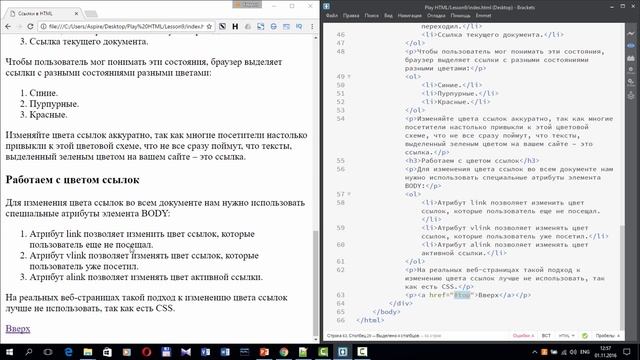Collapse code fold at line 57
Image resolution: width=640 pixels, height=360 pixels.
(349, 194)
